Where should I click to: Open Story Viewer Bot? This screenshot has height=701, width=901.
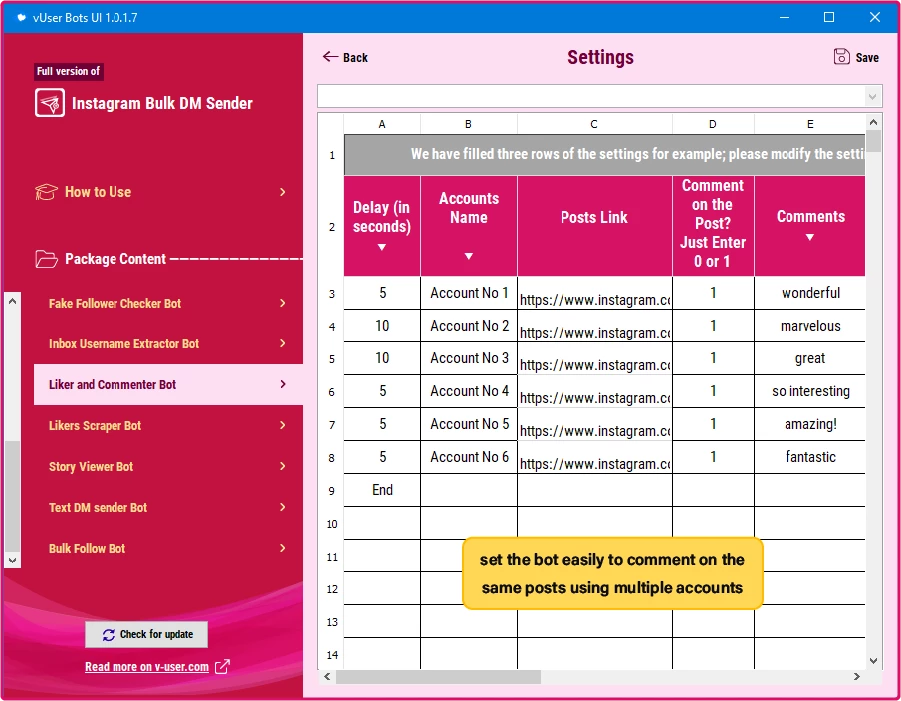(168, 466)
